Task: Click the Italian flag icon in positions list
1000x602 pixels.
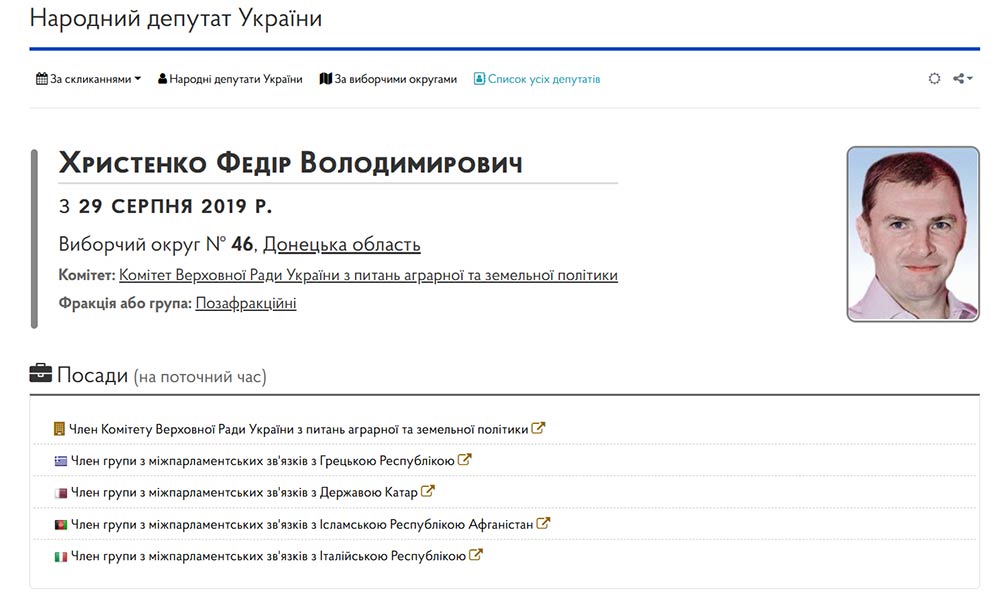Action: [x=60, y=555]
